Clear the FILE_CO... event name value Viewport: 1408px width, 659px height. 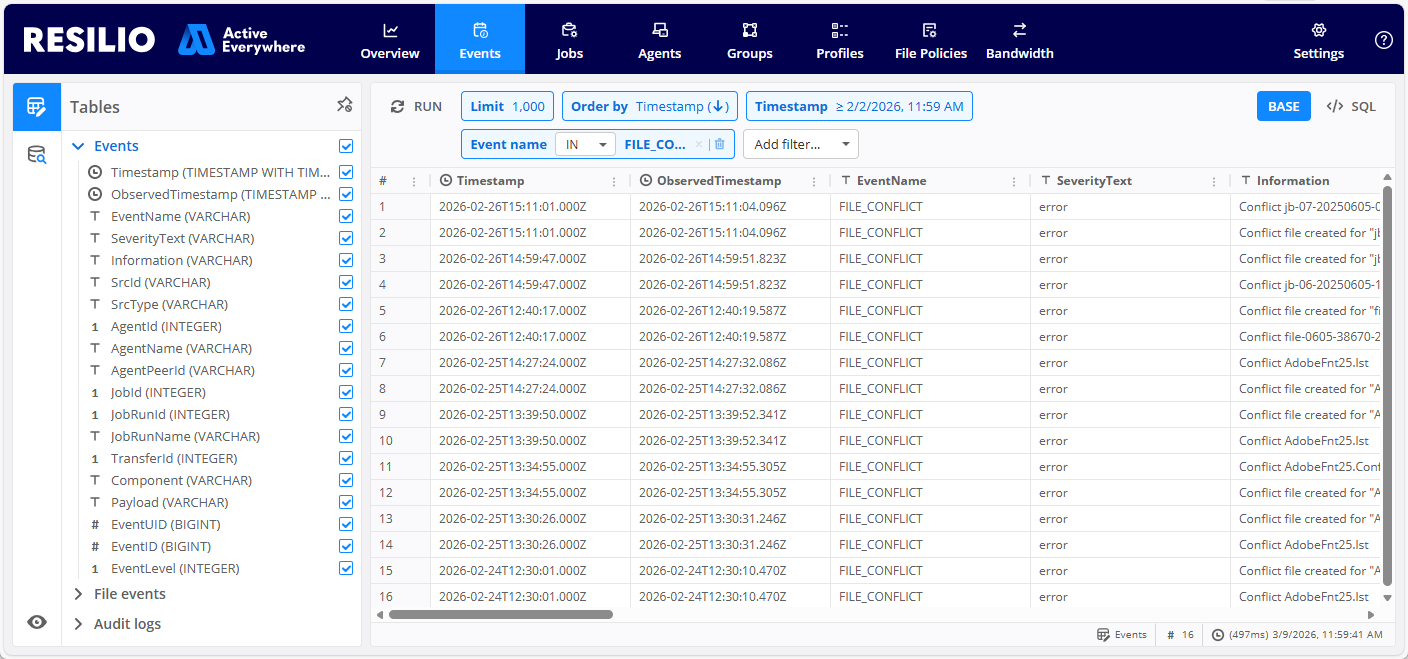699,144
